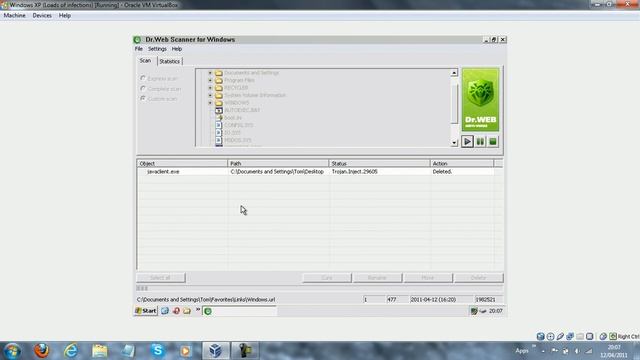The height and width of the screenshot is (360, 640).
Task: Click the scan progress bar
Action: 320,288
